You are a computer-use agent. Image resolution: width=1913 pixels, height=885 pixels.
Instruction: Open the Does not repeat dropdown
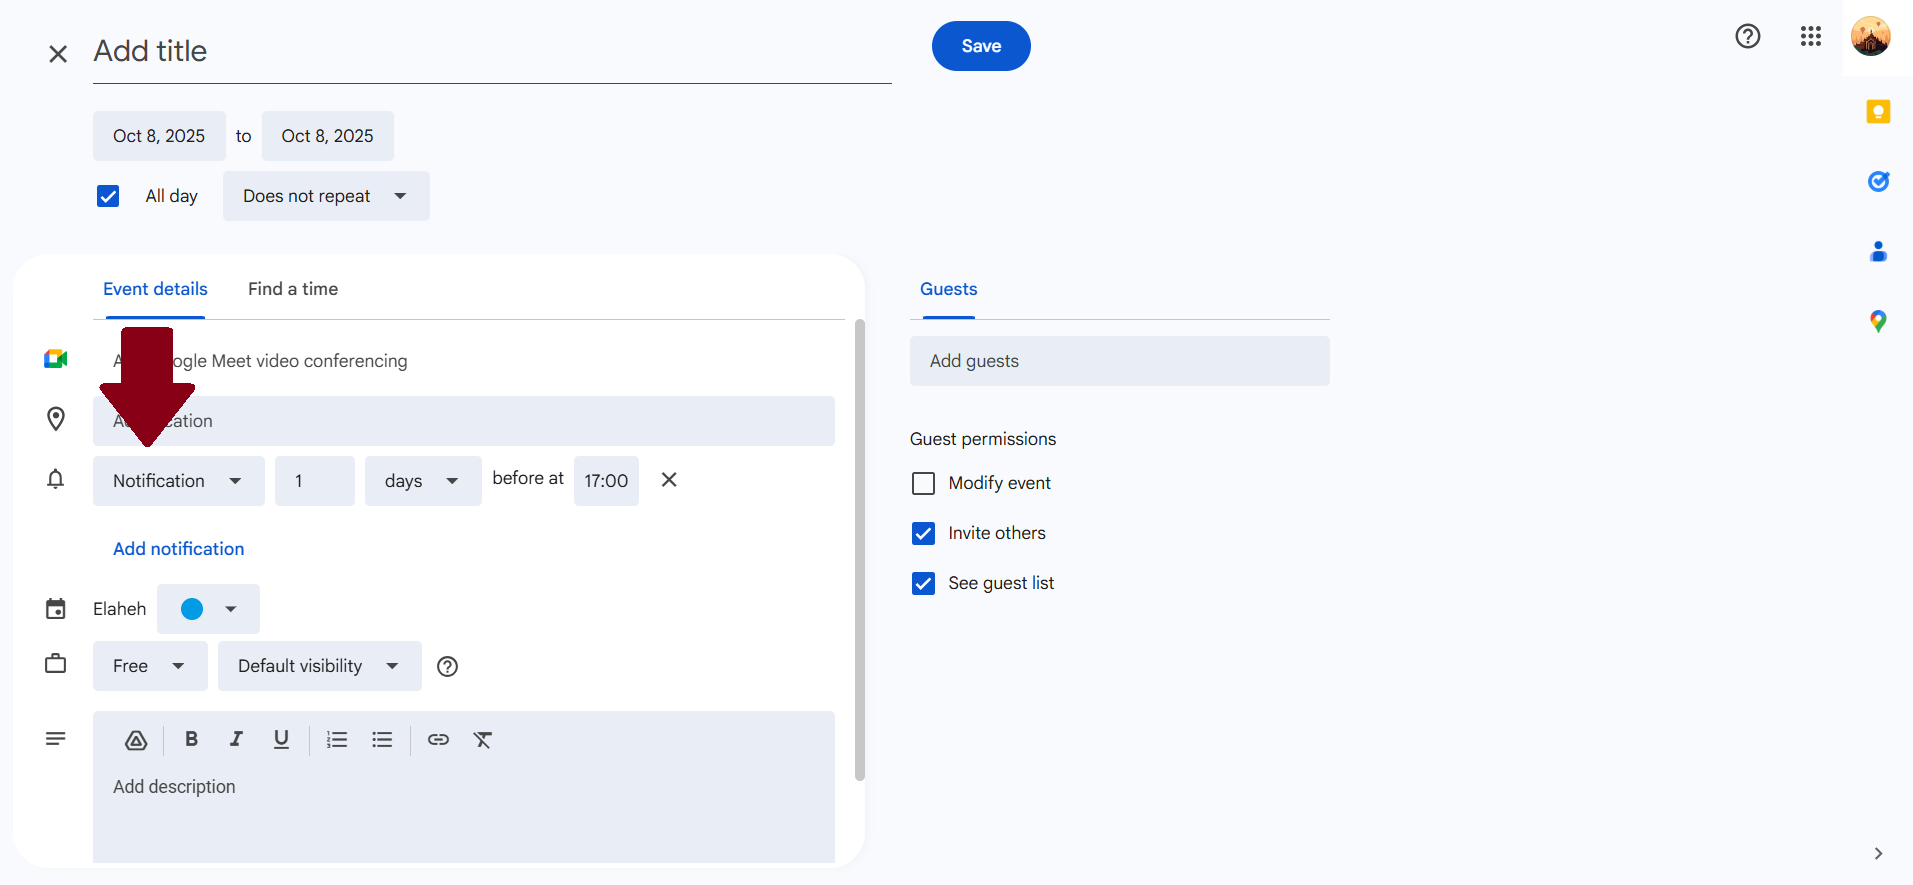[325, 196]
